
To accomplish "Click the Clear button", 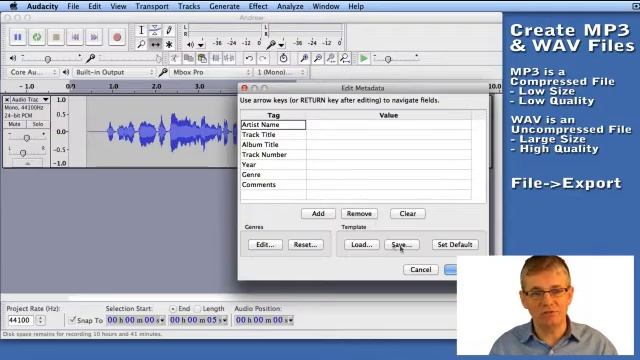I will click(x=407, y=213).
